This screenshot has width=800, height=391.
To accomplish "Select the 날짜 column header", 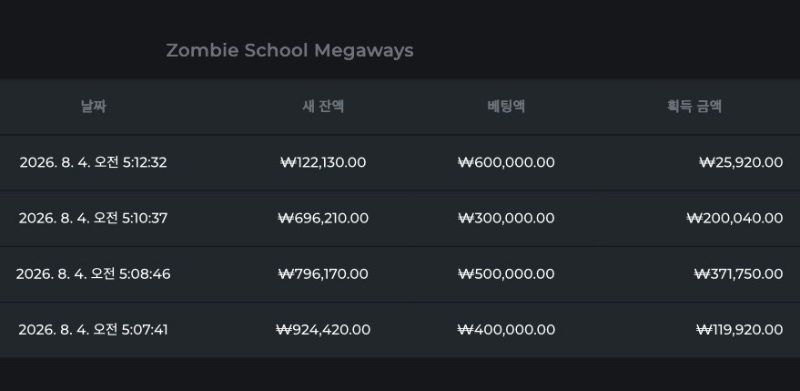I will click(x=93, y=106).
